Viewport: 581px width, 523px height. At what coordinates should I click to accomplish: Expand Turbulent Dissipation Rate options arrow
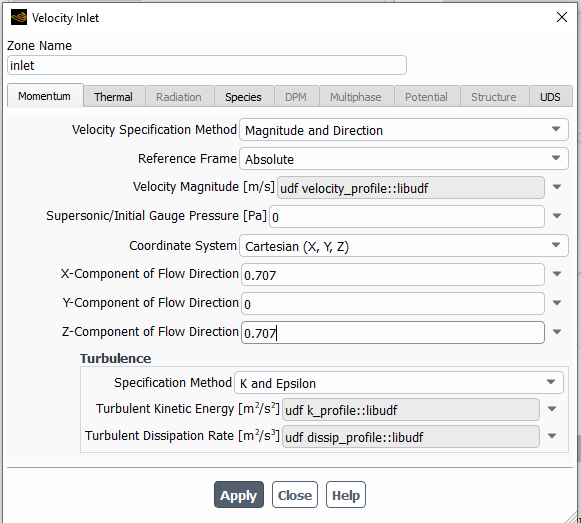[552, 436]
